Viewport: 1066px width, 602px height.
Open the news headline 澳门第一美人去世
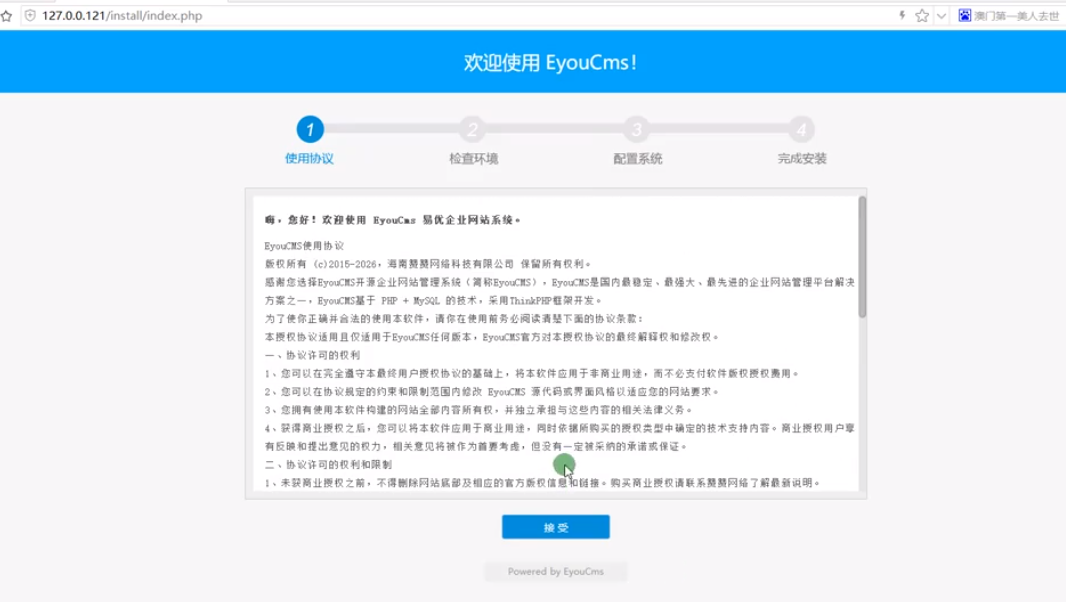pyautogui.click(x=1016, y=16)
